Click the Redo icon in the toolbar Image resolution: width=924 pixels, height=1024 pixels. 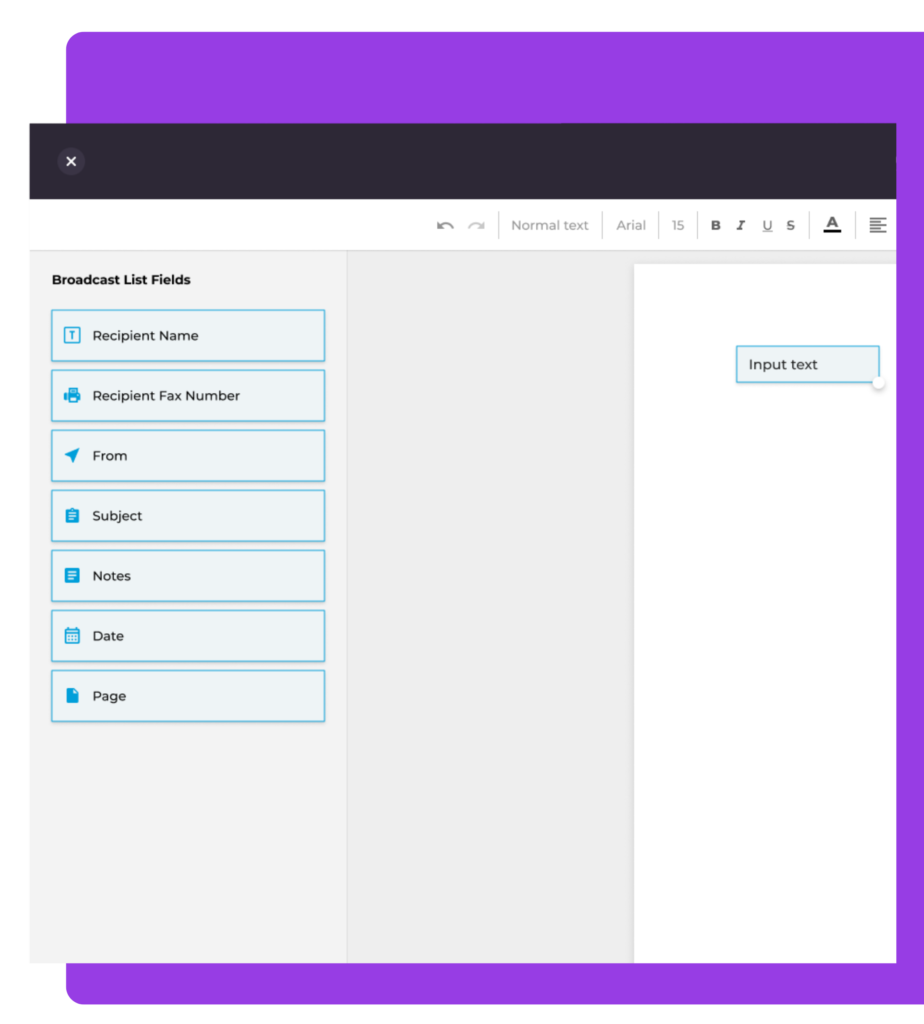pyautogui.click(x=477, y=225)
